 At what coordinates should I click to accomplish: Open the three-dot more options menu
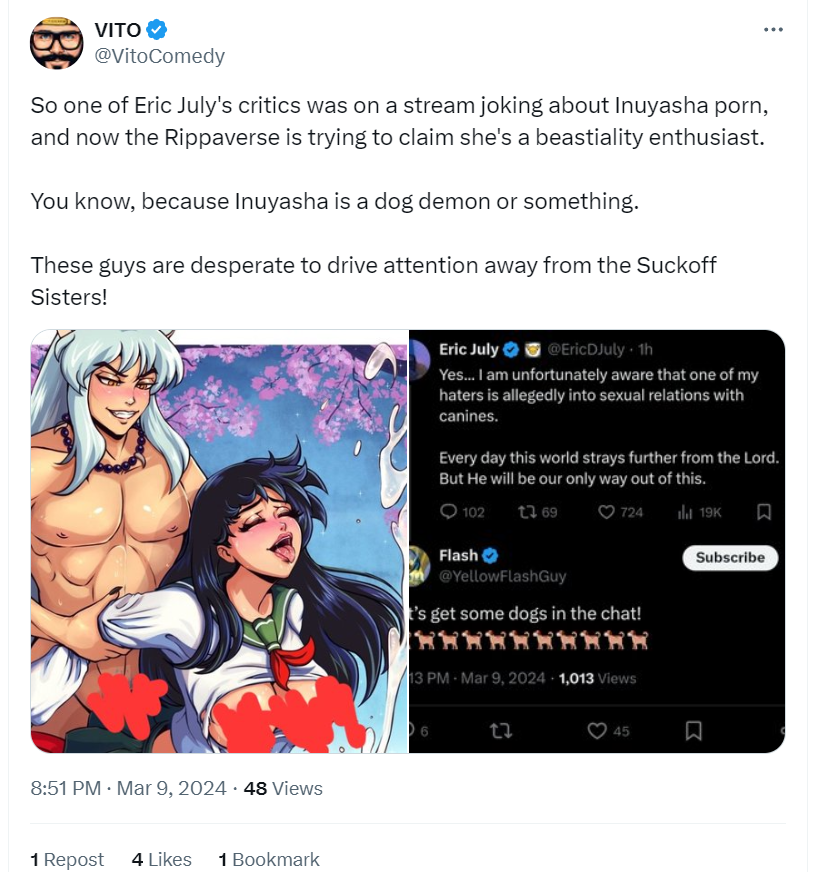pyautogui.click(x=773, y=29)
